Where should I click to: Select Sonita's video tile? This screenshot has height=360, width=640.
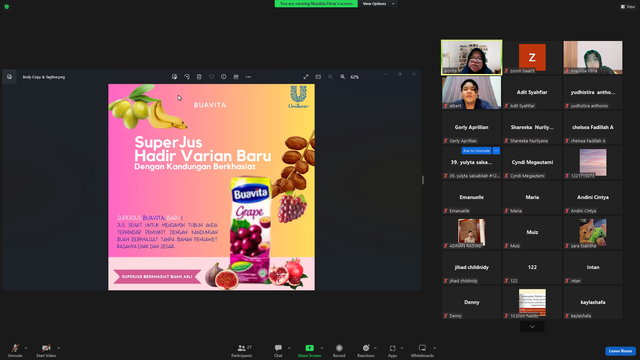click(471, 57)
